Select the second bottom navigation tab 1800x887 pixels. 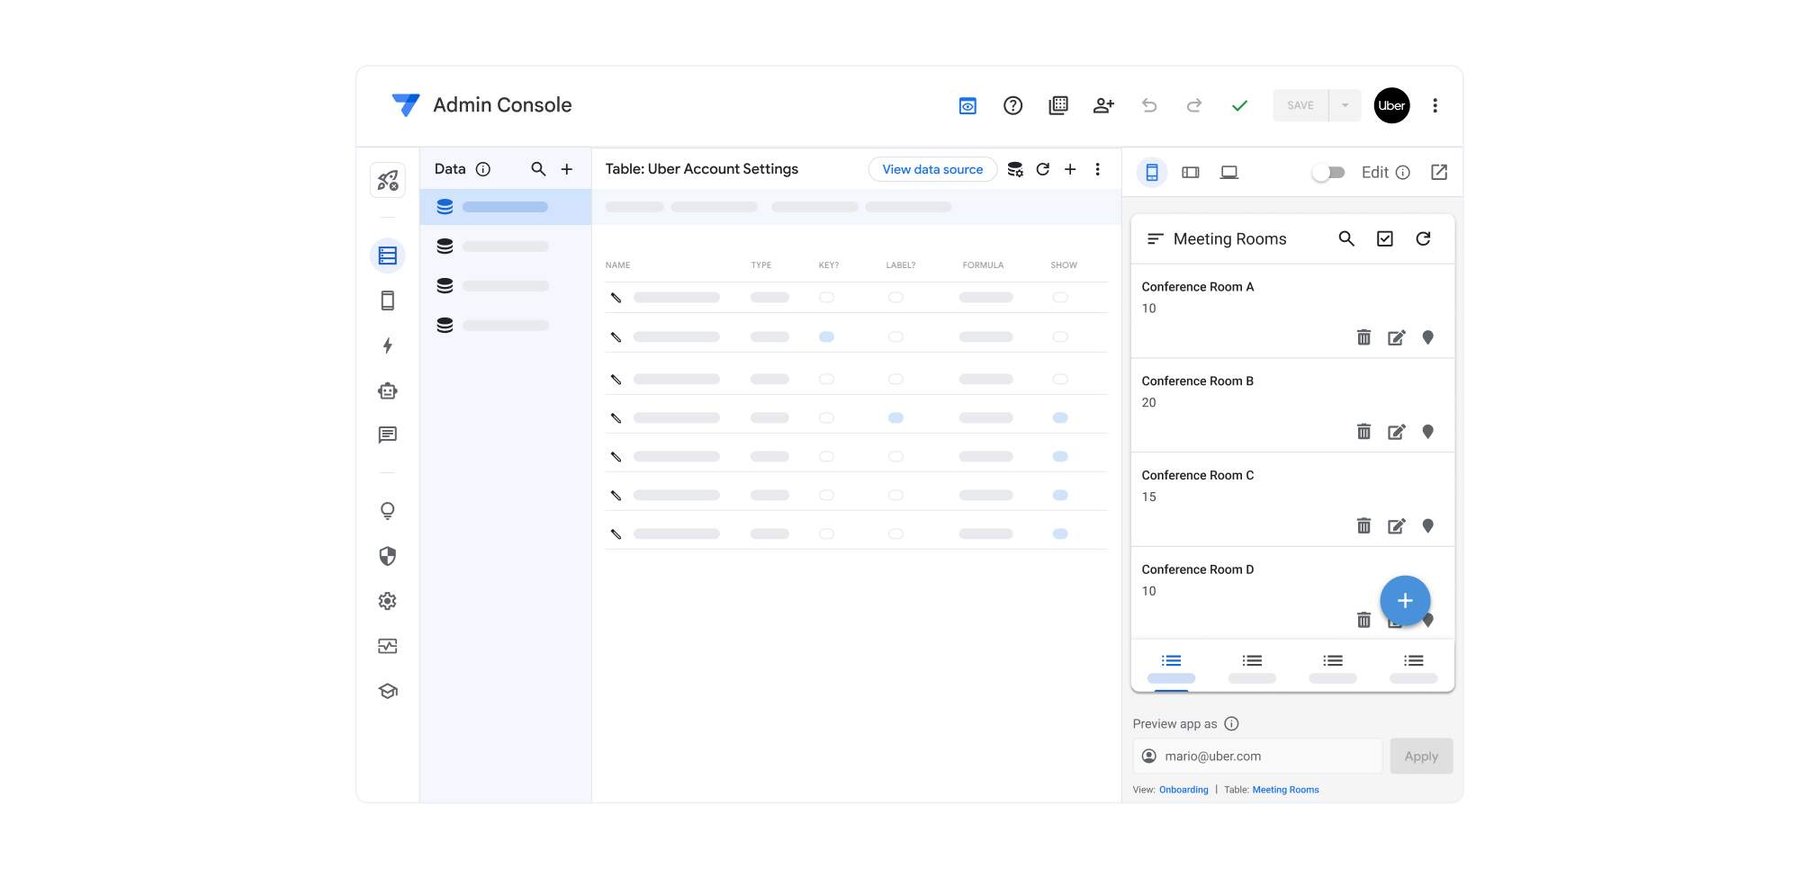coord(1252,667)
